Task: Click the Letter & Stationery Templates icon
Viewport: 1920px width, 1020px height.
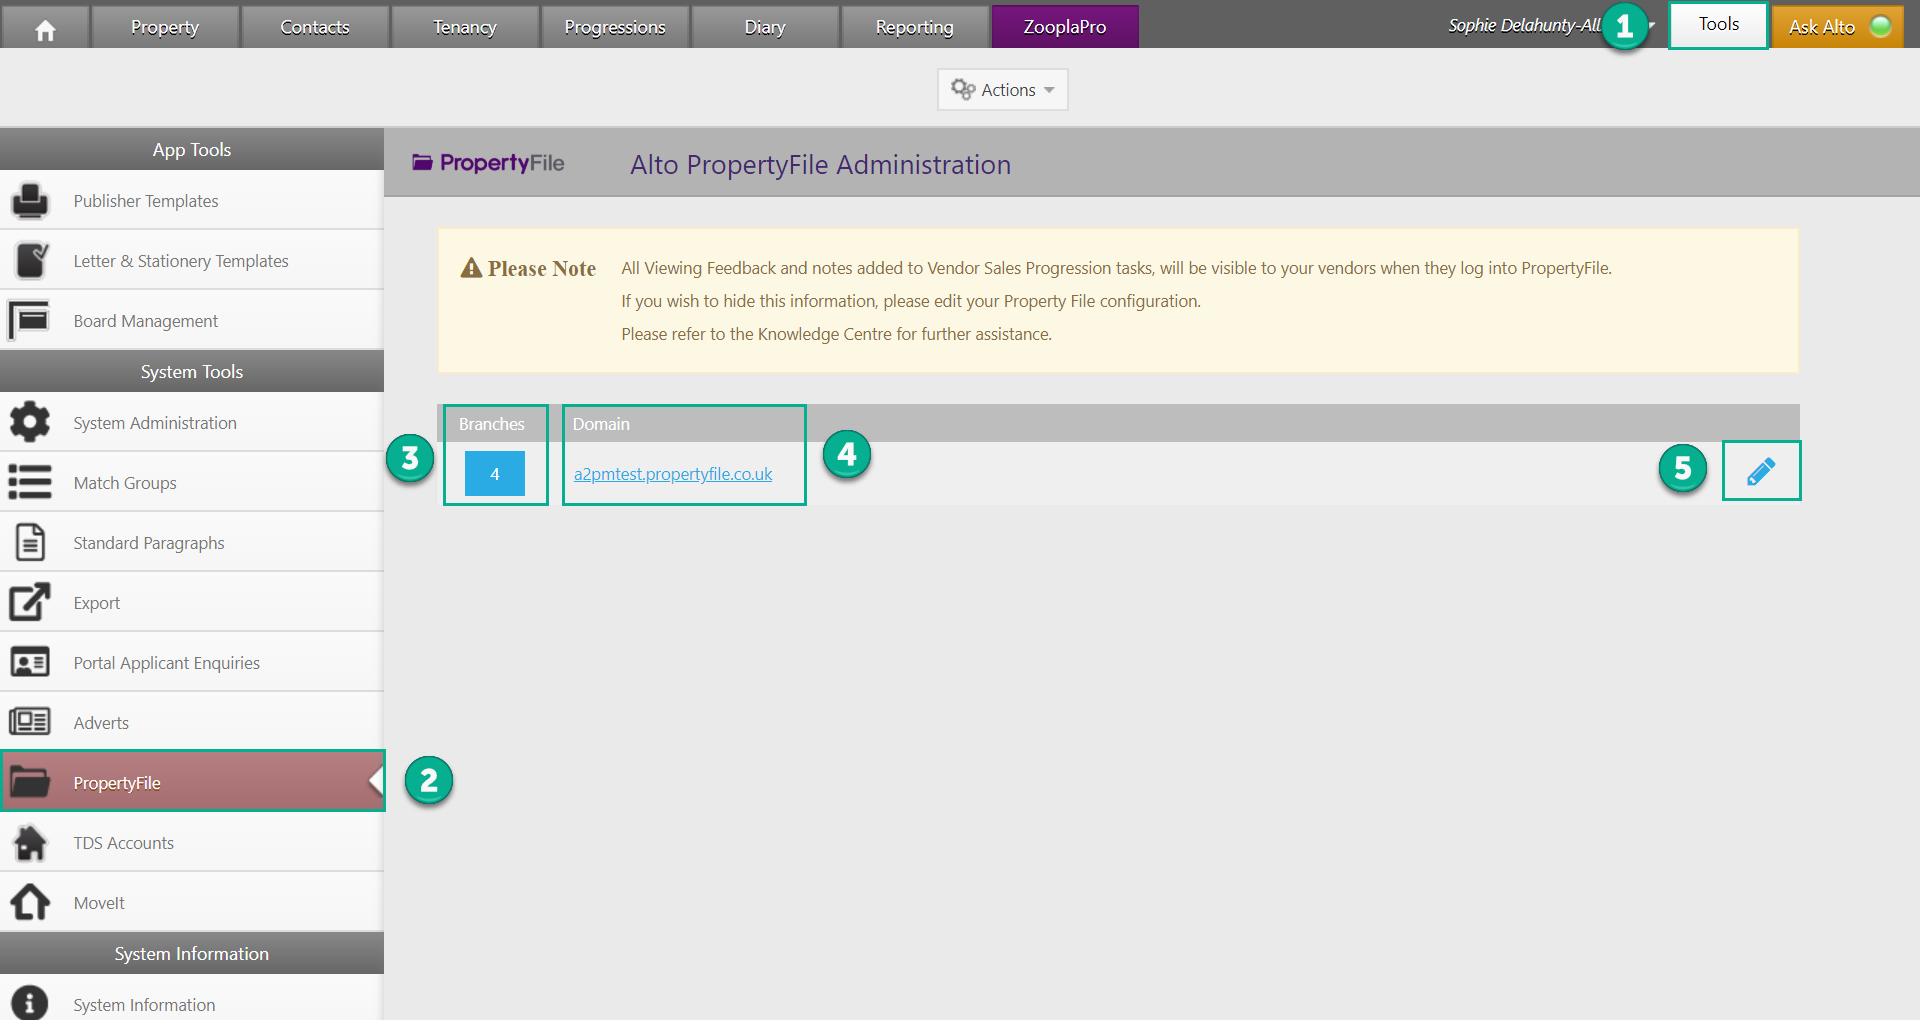Action: click(30, 261)
